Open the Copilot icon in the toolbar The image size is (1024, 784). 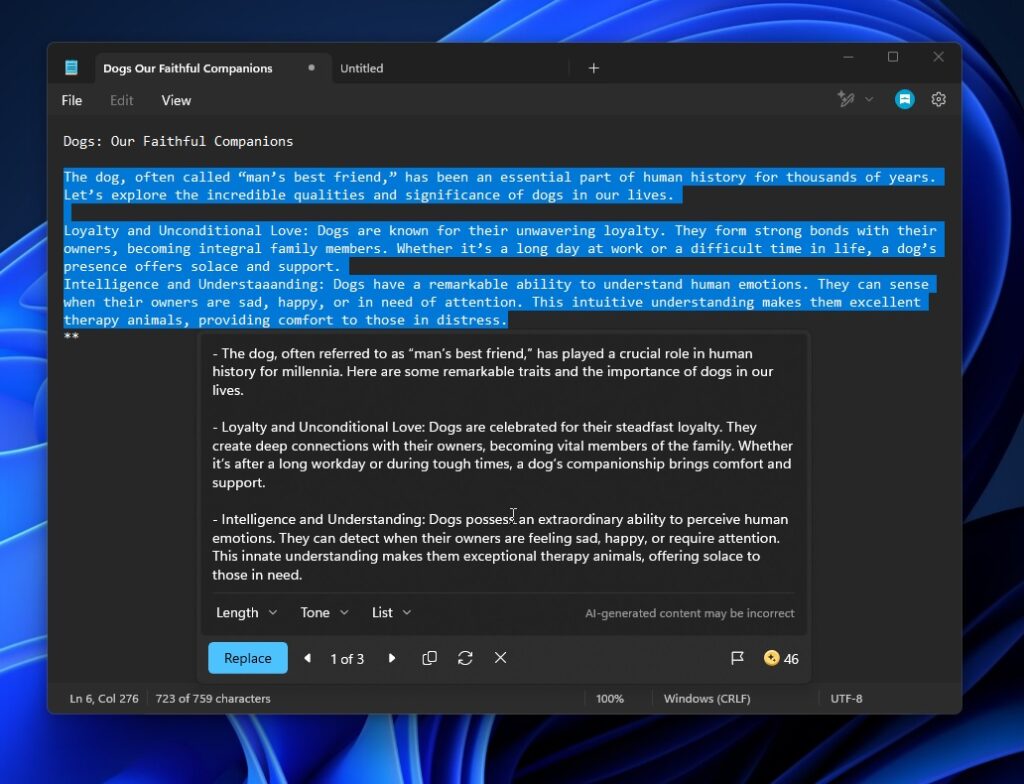tap(904, 99)
